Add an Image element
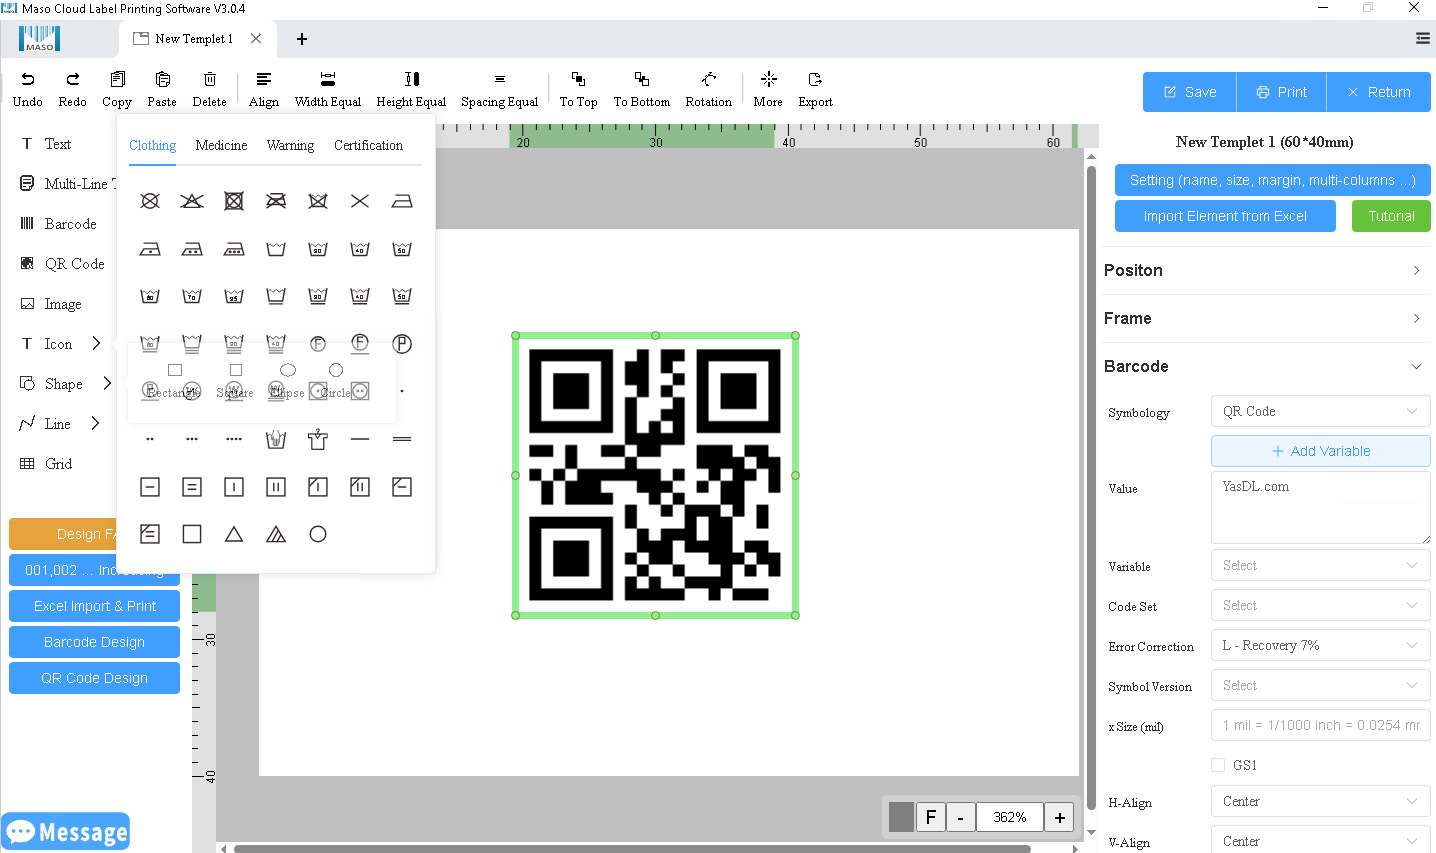1436x853 pixels. pos(51,304)
